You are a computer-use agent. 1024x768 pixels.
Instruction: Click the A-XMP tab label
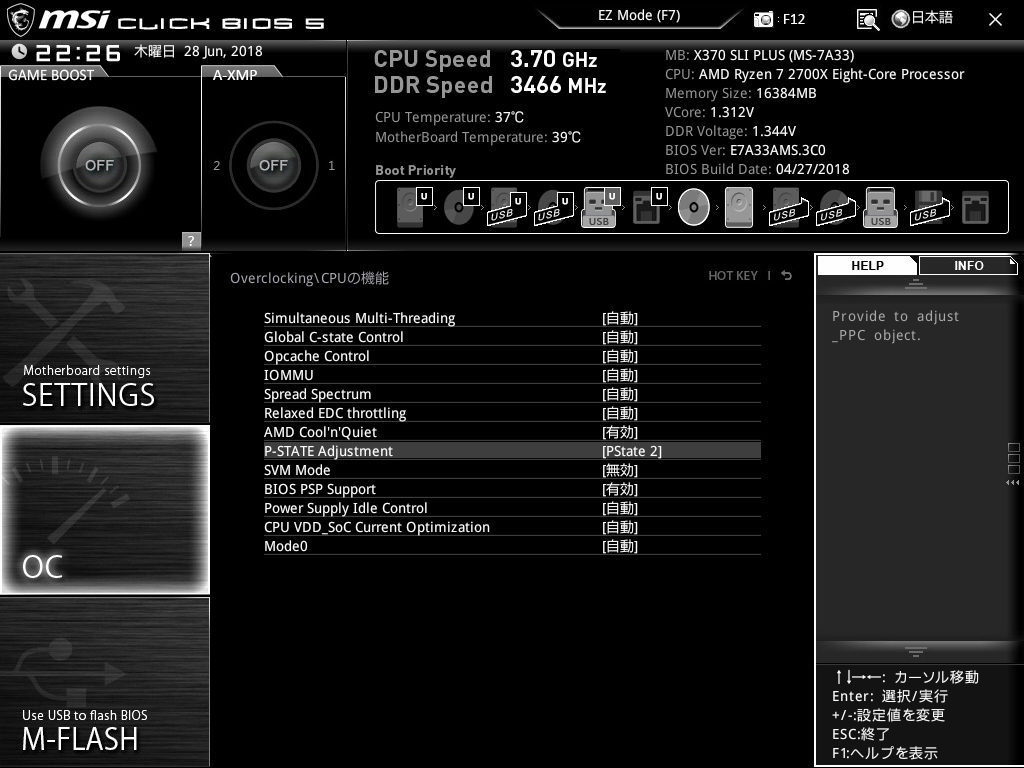(235, 74)
